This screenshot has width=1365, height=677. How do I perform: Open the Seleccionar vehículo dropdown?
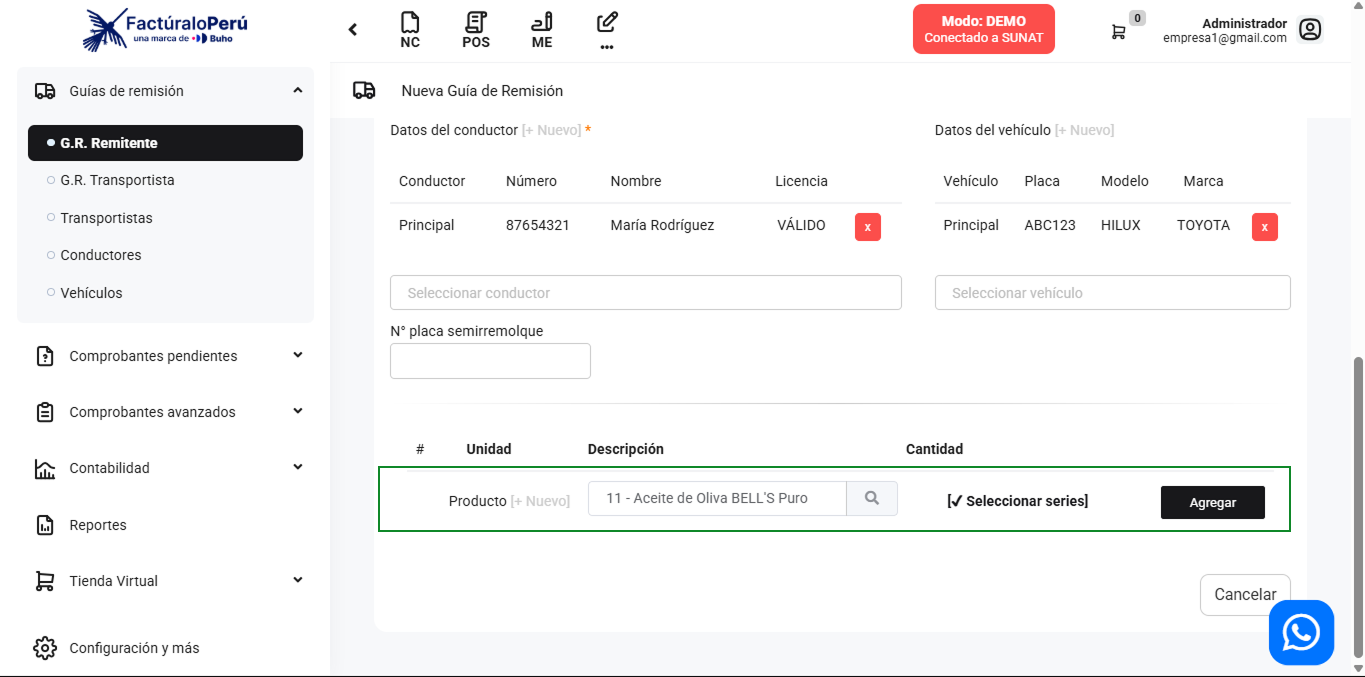coord(1112,293)
